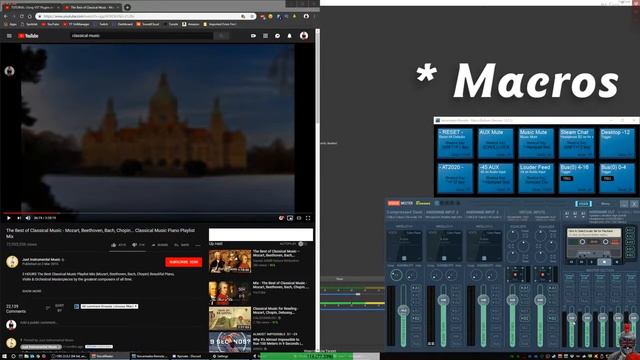Mute YouTube player volume speaker icon
Viewport: 640px width, 360px height.
[28, 218]
